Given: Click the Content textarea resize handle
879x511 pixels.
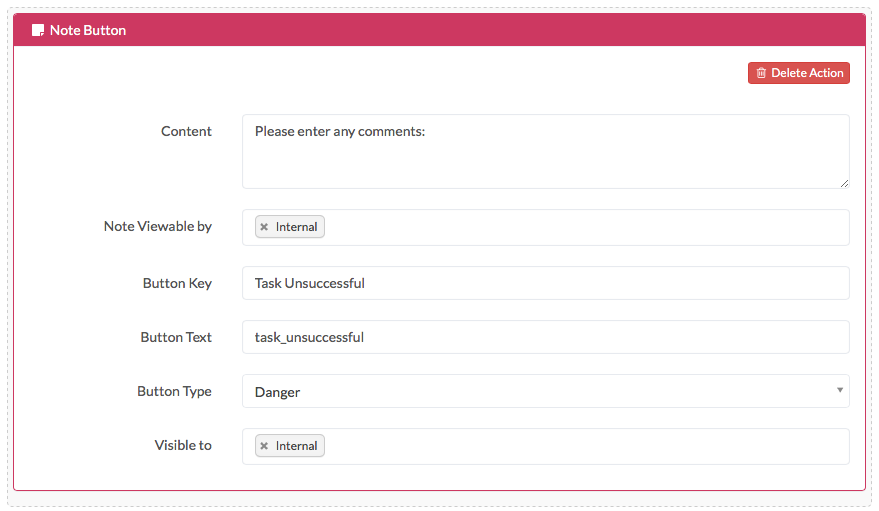Looking at the screenshot, I should [844, 183].
